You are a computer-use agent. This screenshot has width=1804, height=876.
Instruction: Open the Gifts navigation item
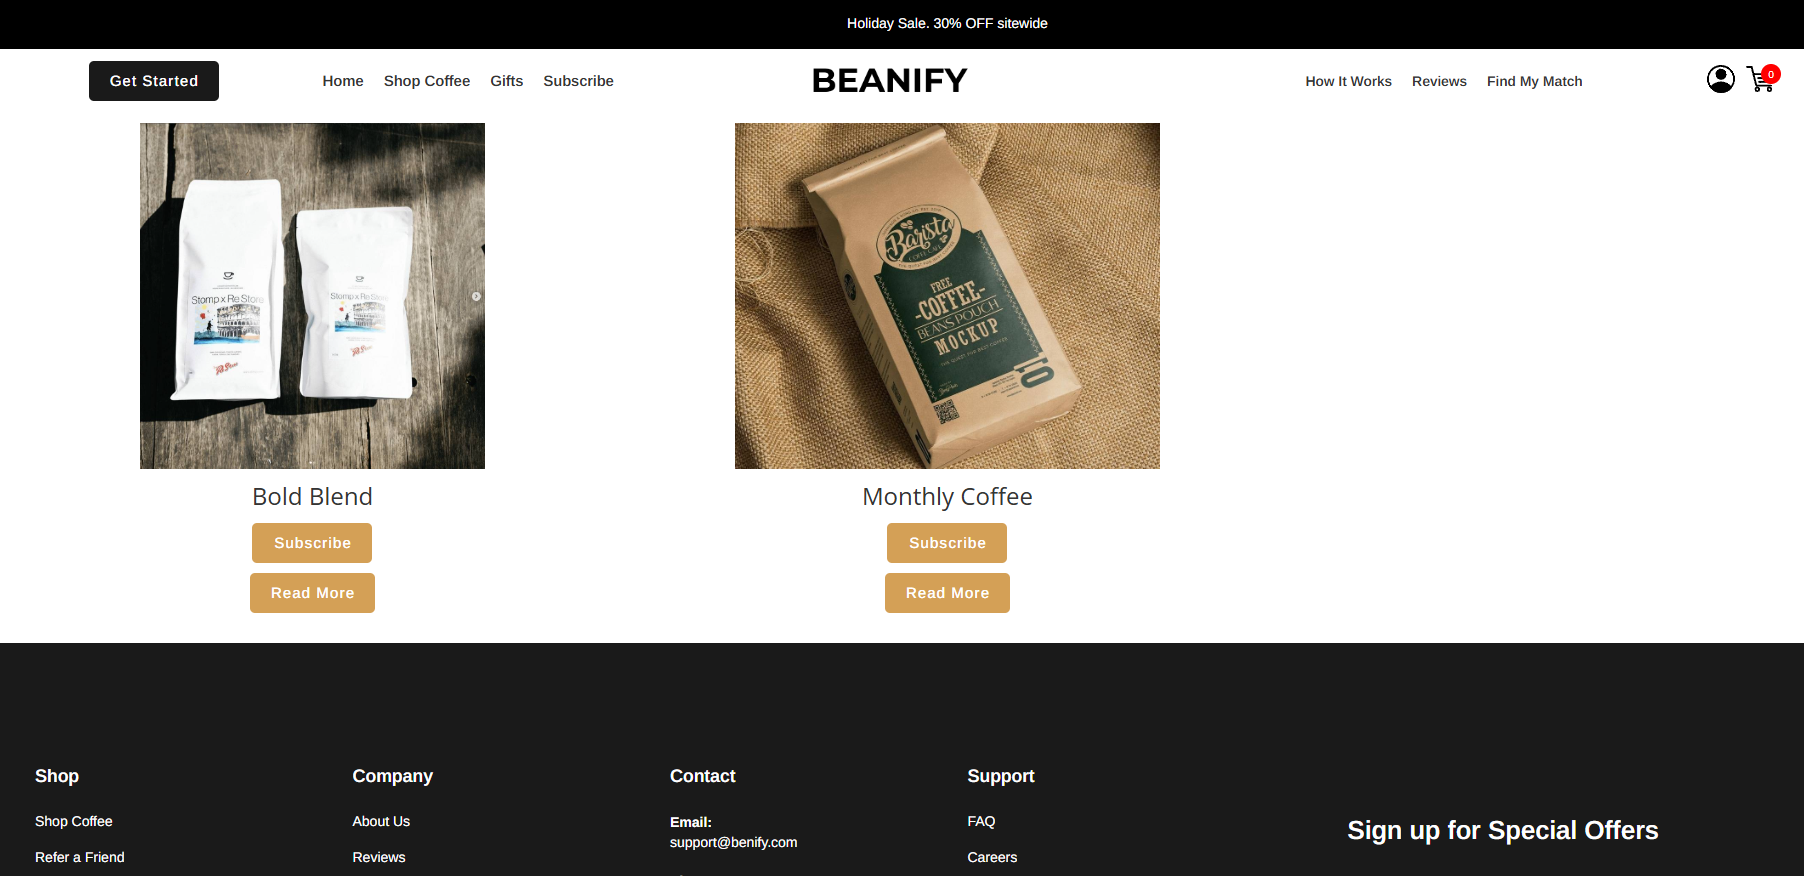point(507,81)
